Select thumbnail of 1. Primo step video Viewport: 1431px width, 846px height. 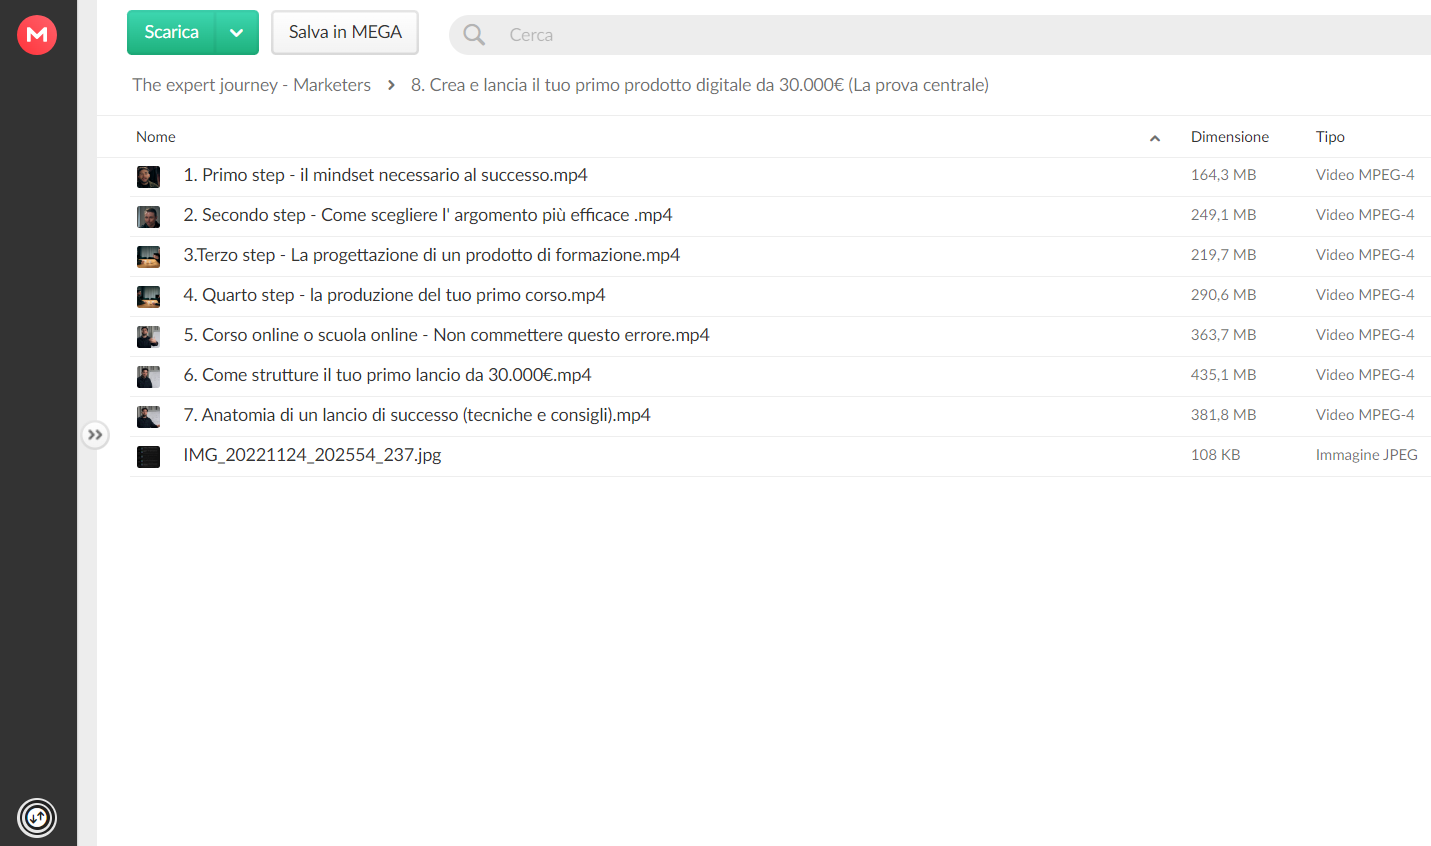[148, 177]
